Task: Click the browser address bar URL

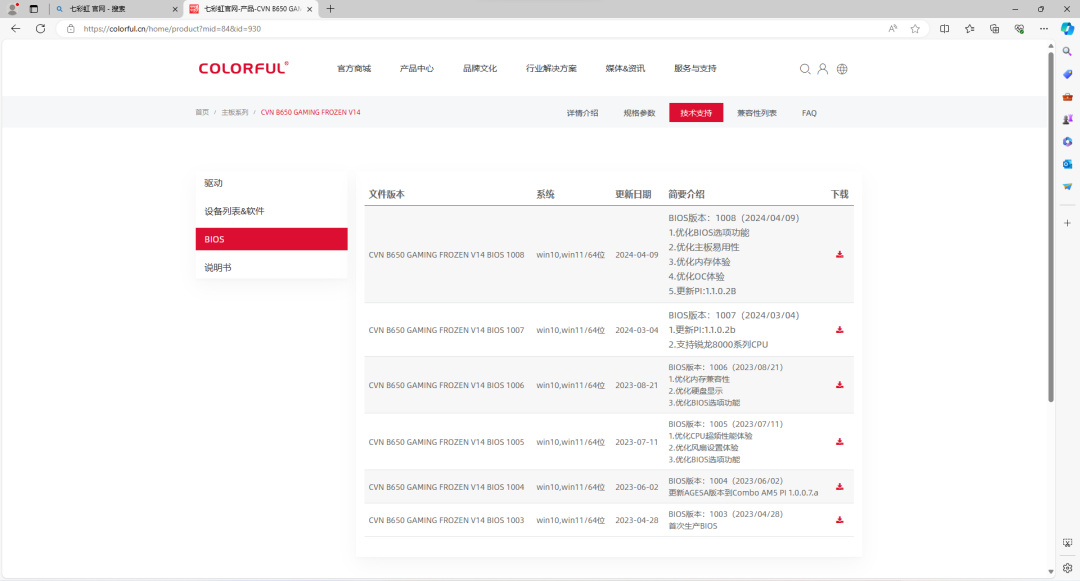Action: pos(172,29)
